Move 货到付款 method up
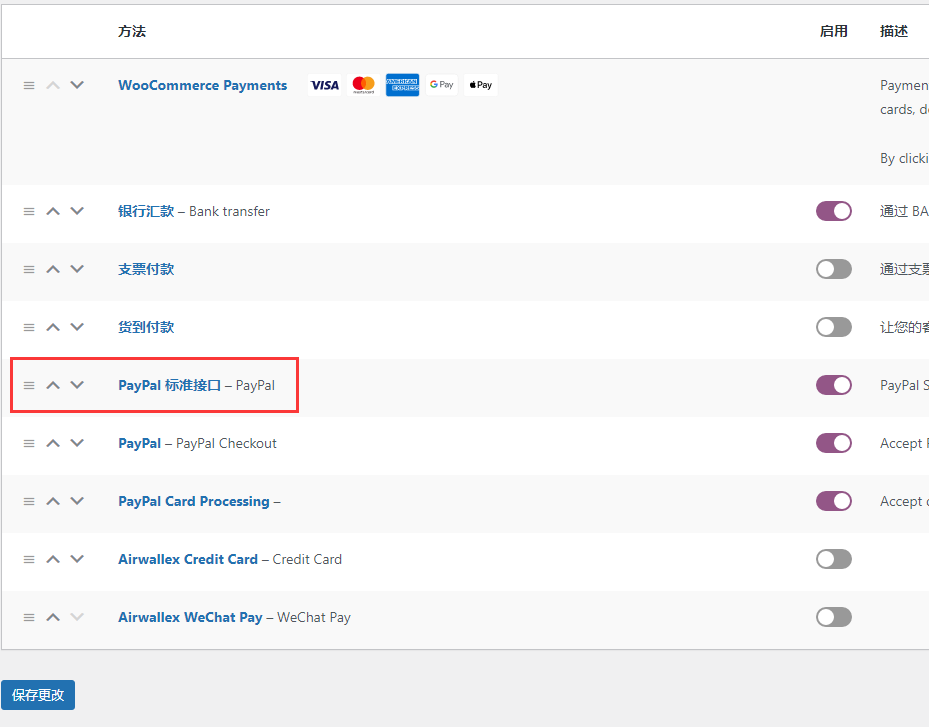 click(53, 327)
